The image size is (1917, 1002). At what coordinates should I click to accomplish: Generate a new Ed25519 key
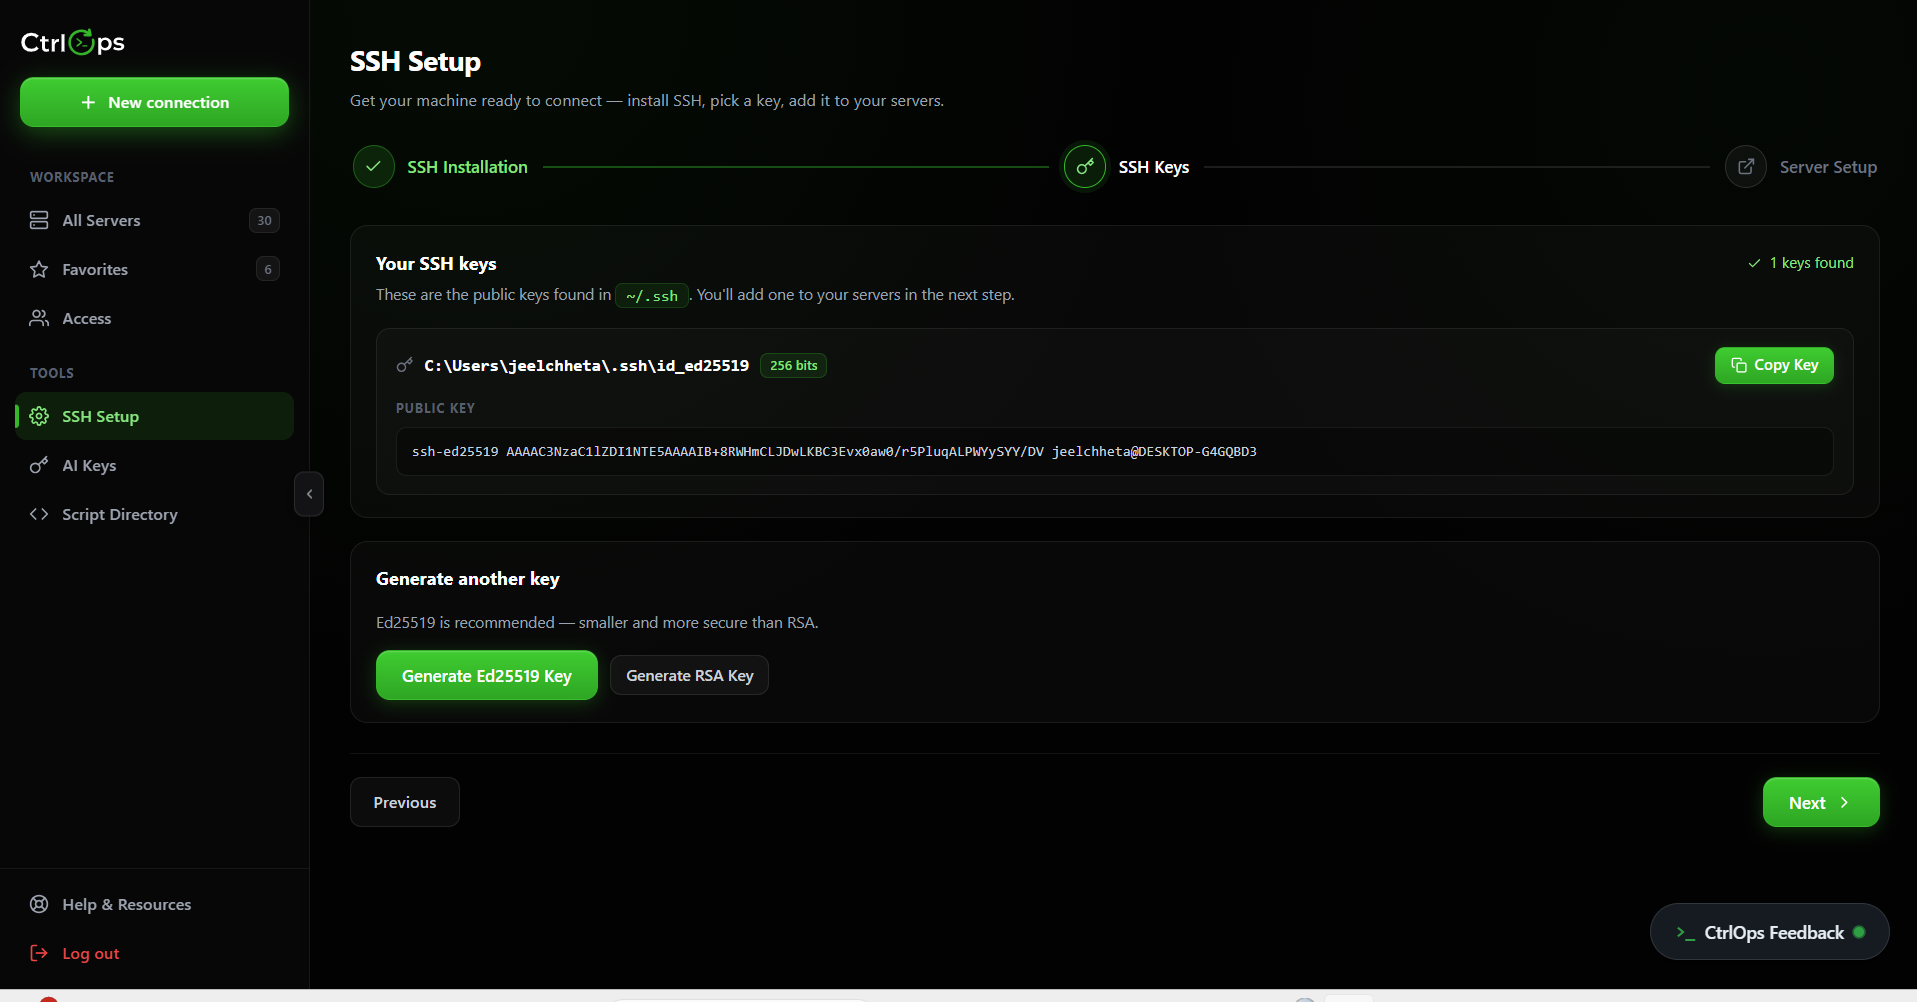(x=487, y=675)
